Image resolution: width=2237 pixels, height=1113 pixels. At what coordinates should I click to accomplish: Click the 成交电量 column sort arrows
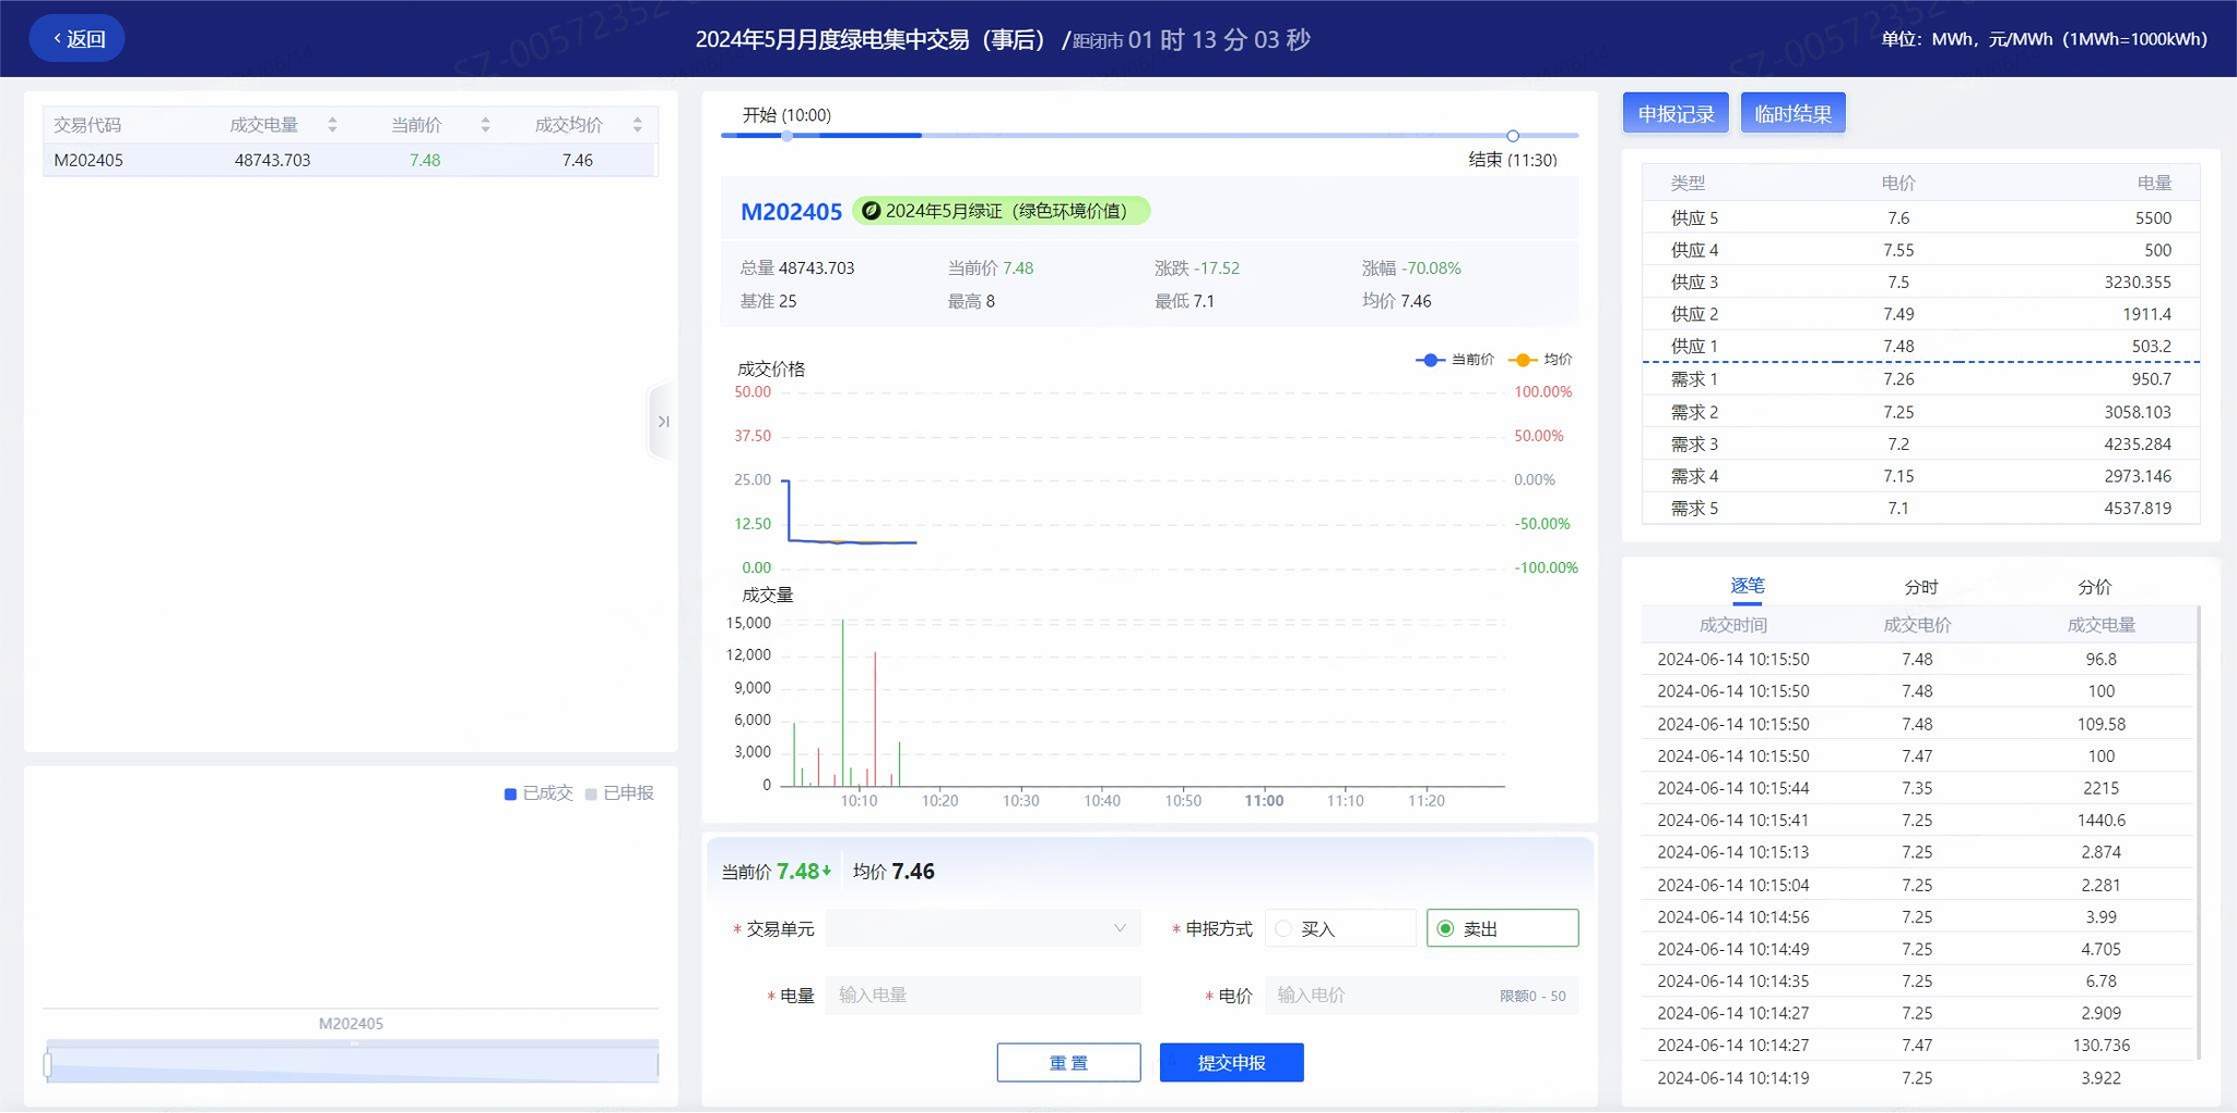pos(332,125)
